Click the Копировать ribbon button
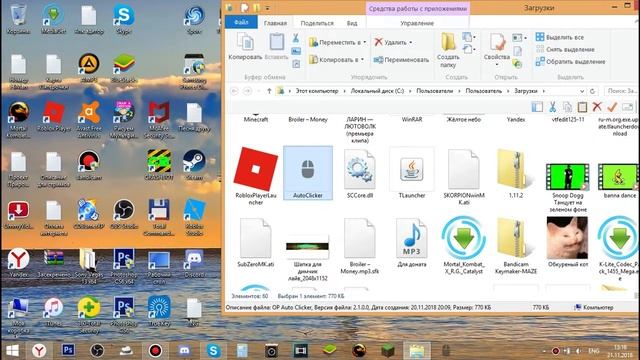Screen dimensions: 640x360 [245, 47]
